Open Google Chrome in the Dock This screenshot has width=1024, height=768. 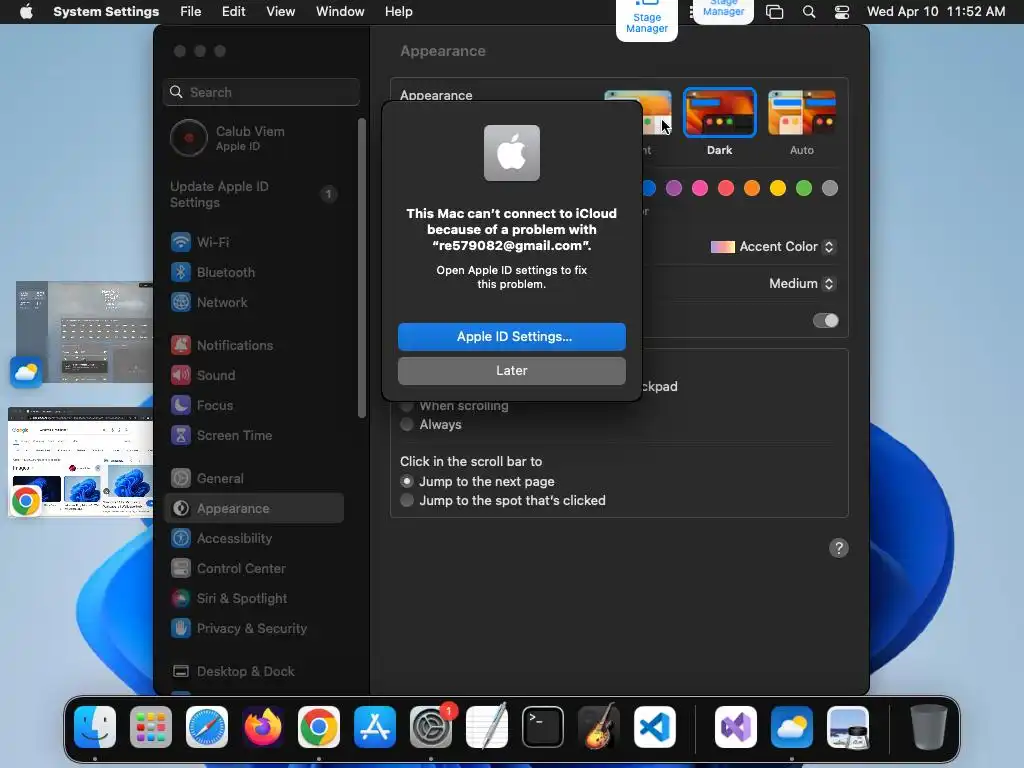point(319,727)
